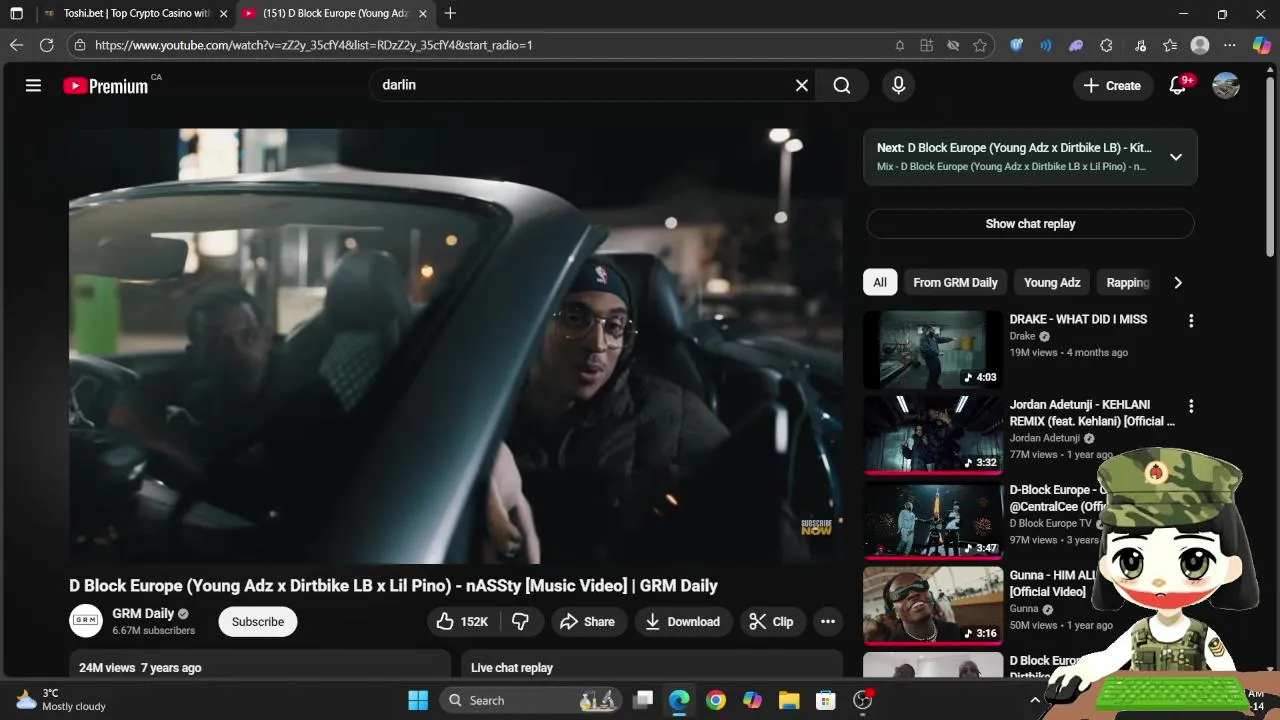
Task: Show chat replay
Action: [x=1030, y=224]
